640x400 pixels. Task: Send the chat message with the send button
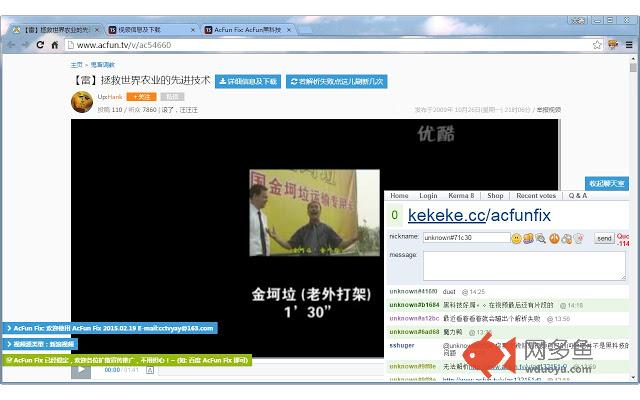(x=604, y=238)
